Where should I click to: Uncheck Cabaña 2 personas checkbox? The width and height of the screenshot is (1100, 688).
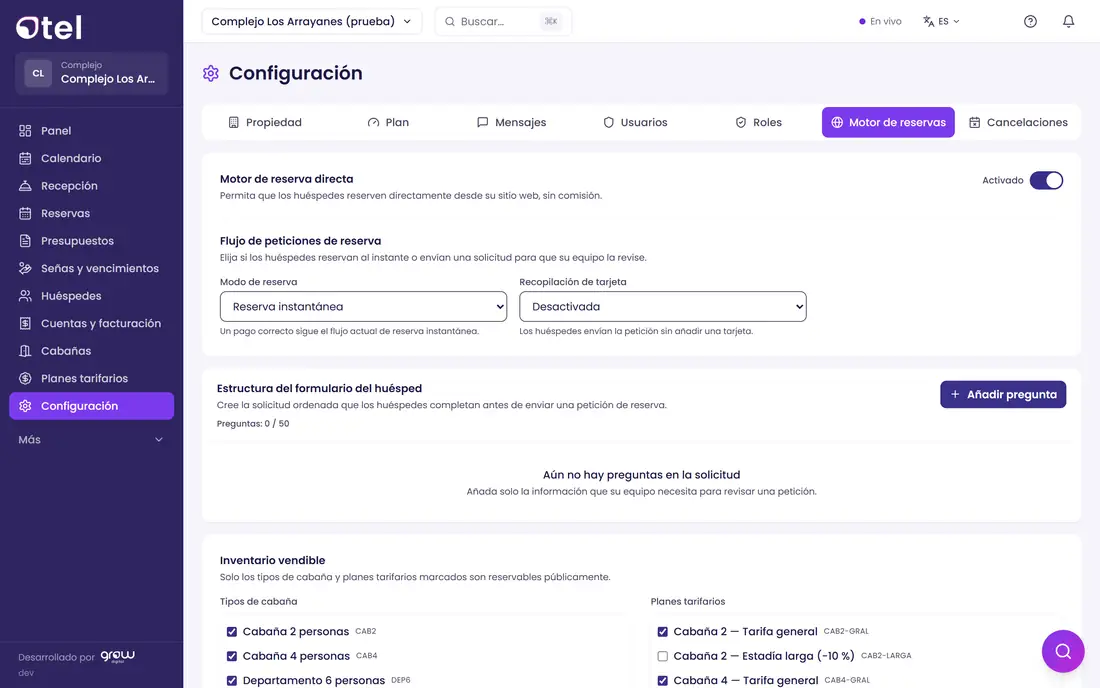[x=232, y=632]
